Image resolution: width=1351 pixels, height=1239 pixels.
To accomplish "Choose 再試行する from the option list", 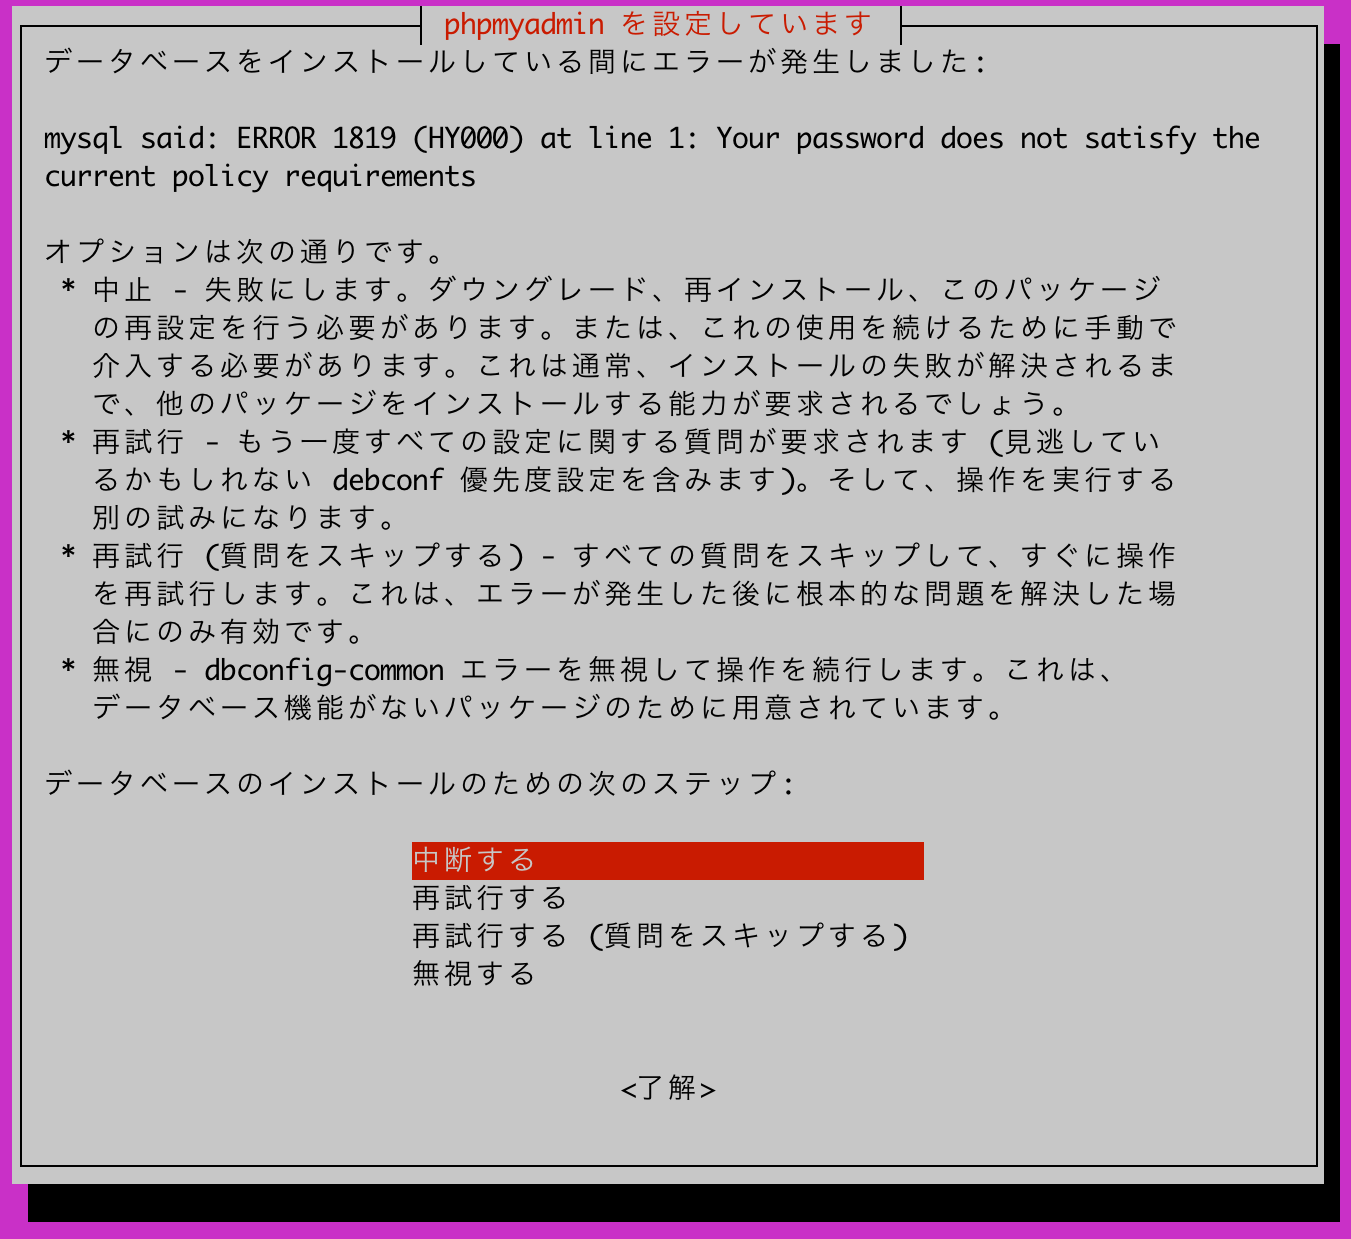I will pos(490,898).
